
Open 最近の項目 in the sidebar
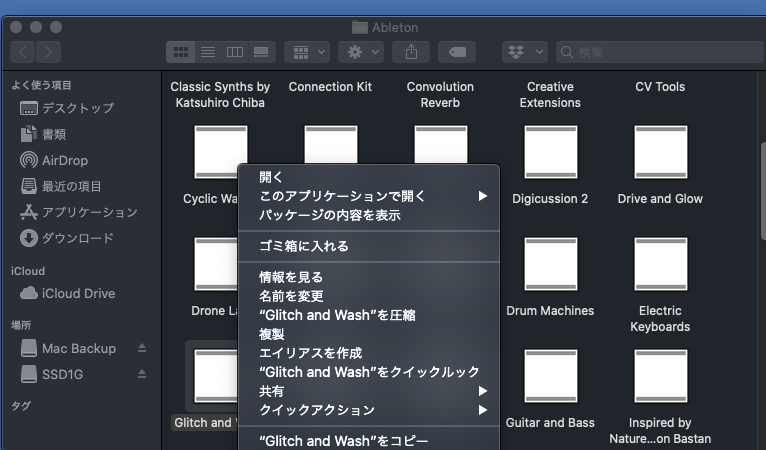[x=61, y=186]
